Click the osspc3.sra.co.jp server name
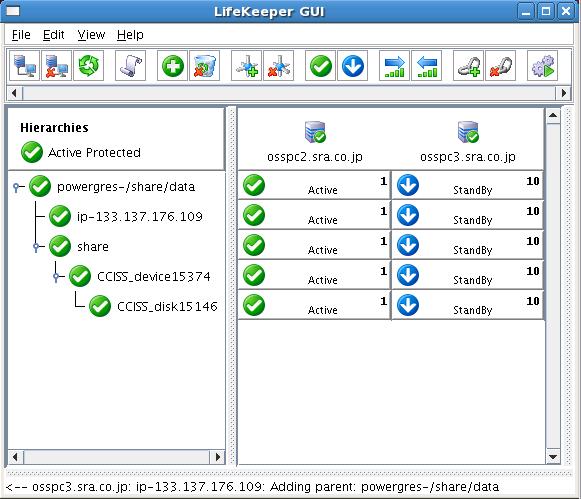Screen dimensions: 581x499 coord(468,157)
